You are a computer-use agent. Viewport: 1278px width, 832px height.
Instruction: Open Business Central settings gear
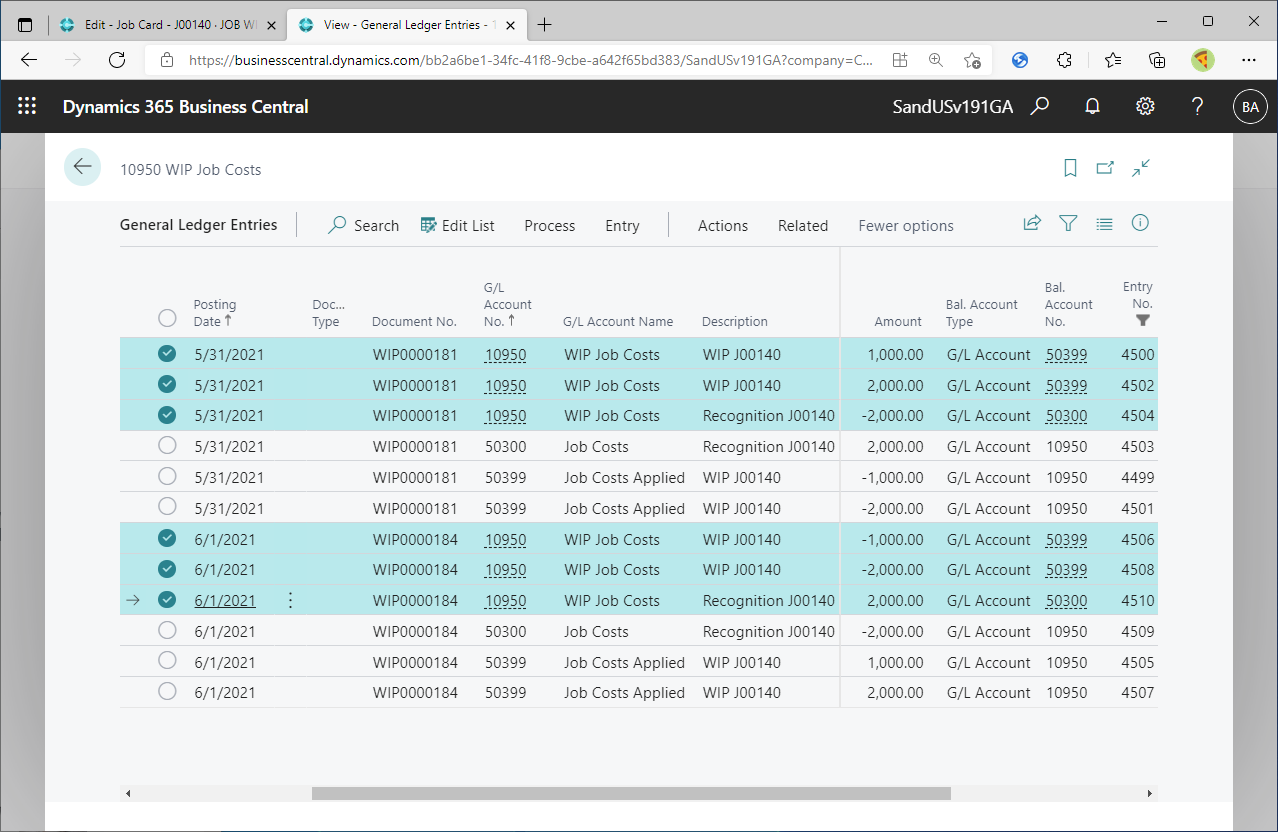click(1145, 106)
